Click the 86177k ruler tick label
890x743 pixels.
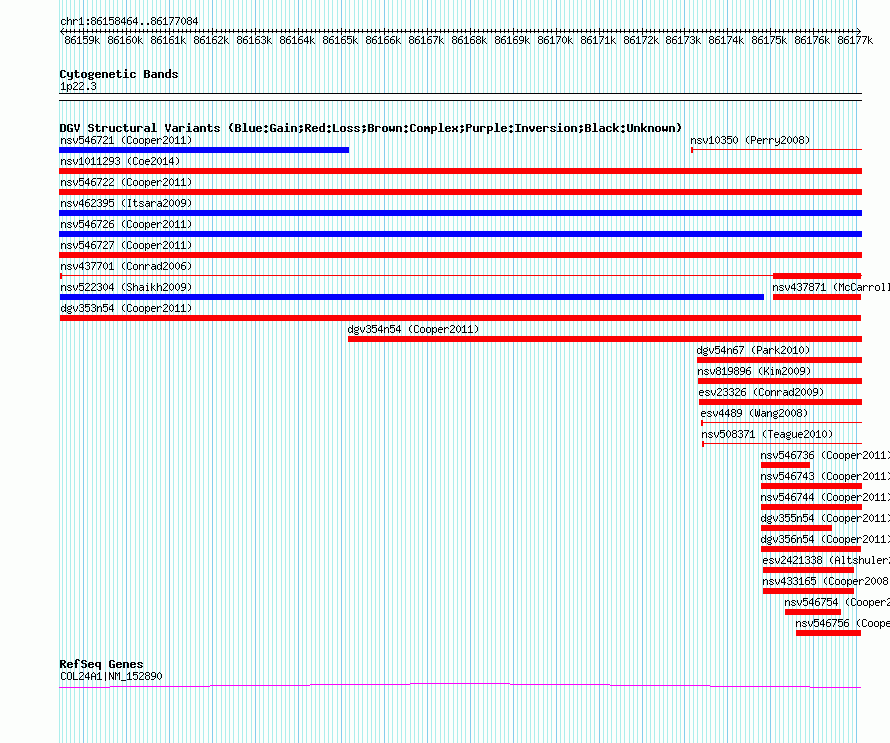click(855, 40)
